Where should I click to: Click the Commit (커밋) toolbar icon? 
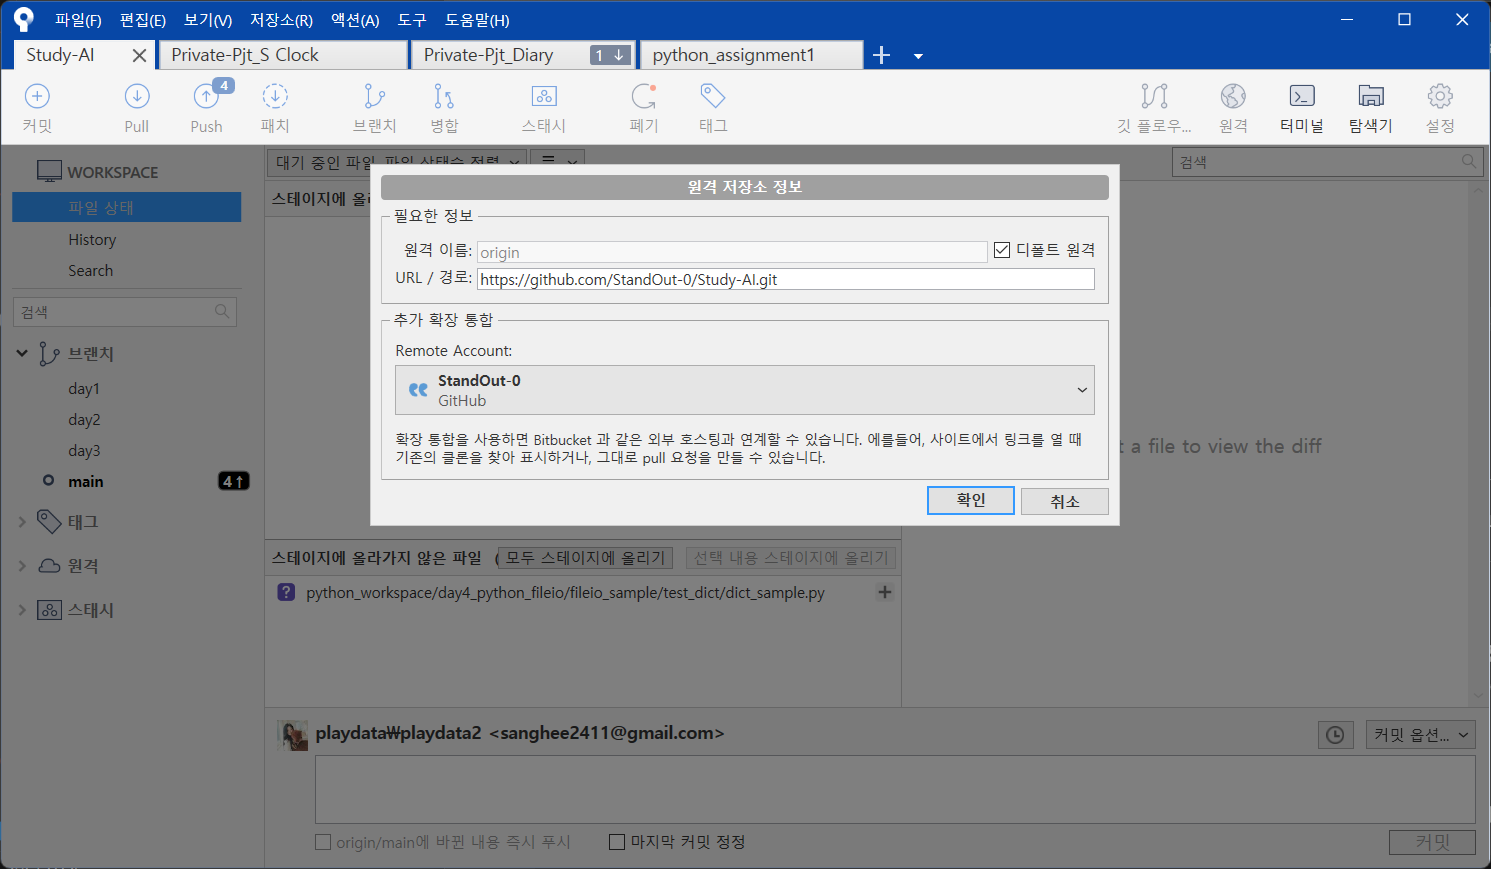[37, 107]
